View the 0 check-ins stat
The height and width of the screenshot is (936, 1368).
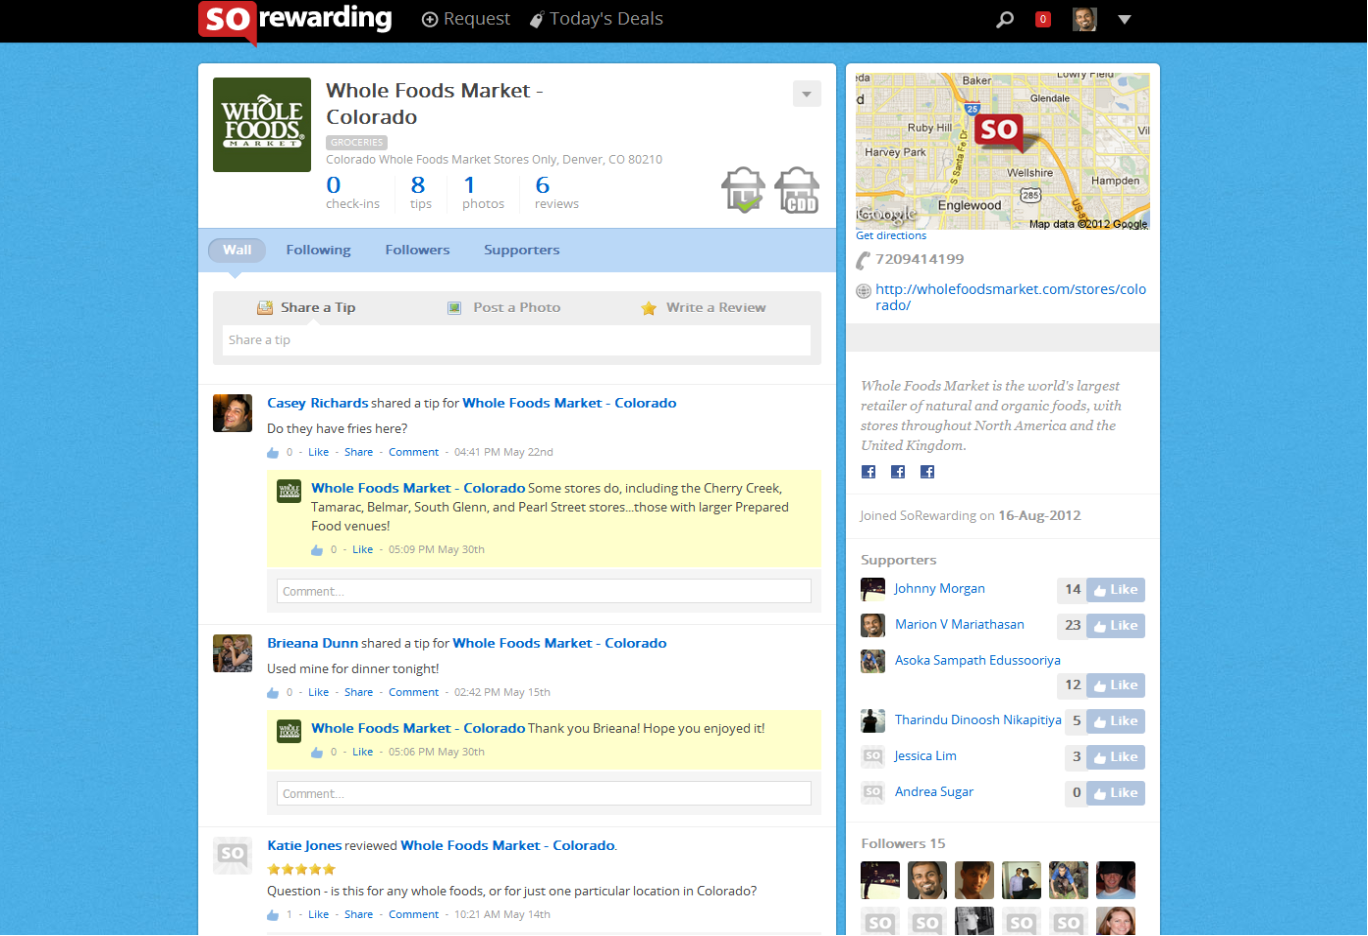point(352,192)
